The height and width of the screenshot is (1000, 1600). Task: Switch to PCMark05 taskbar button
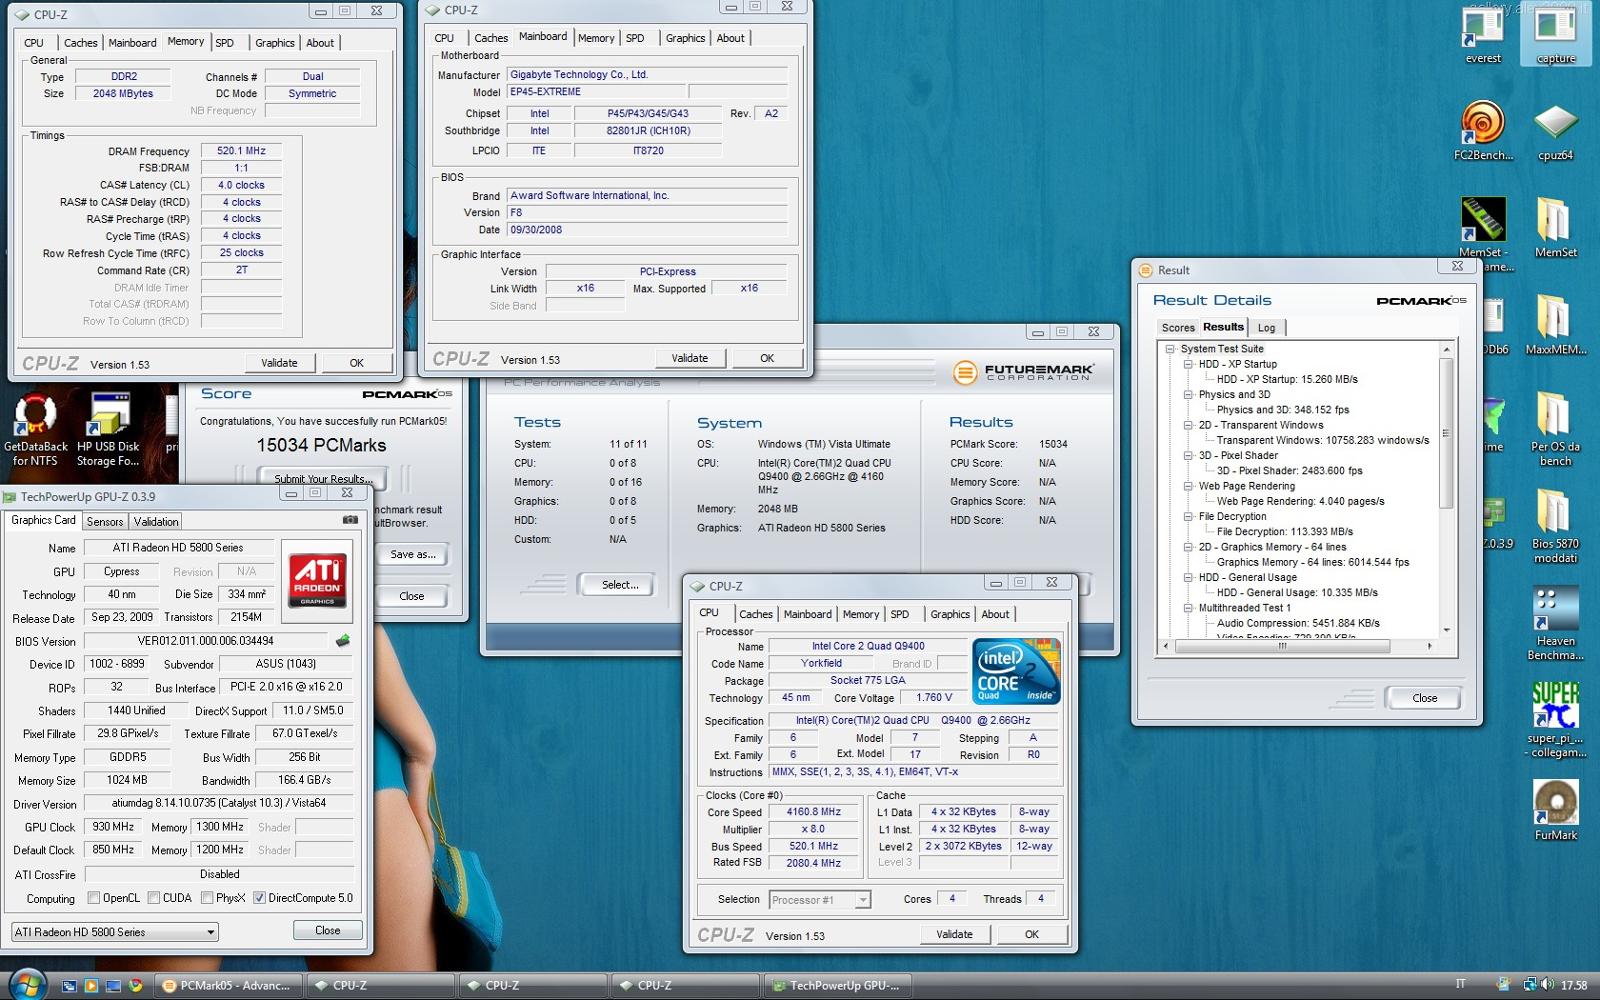[227, 985]
